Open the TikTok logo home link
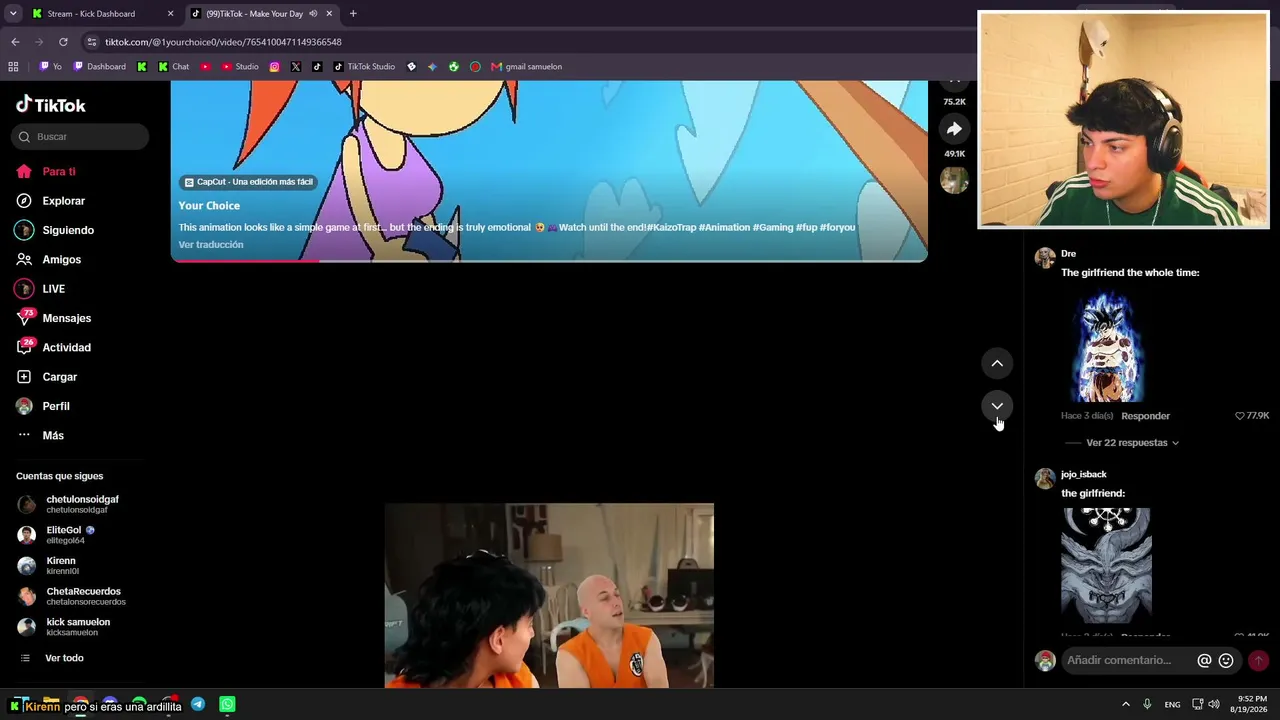 (51, 105)
